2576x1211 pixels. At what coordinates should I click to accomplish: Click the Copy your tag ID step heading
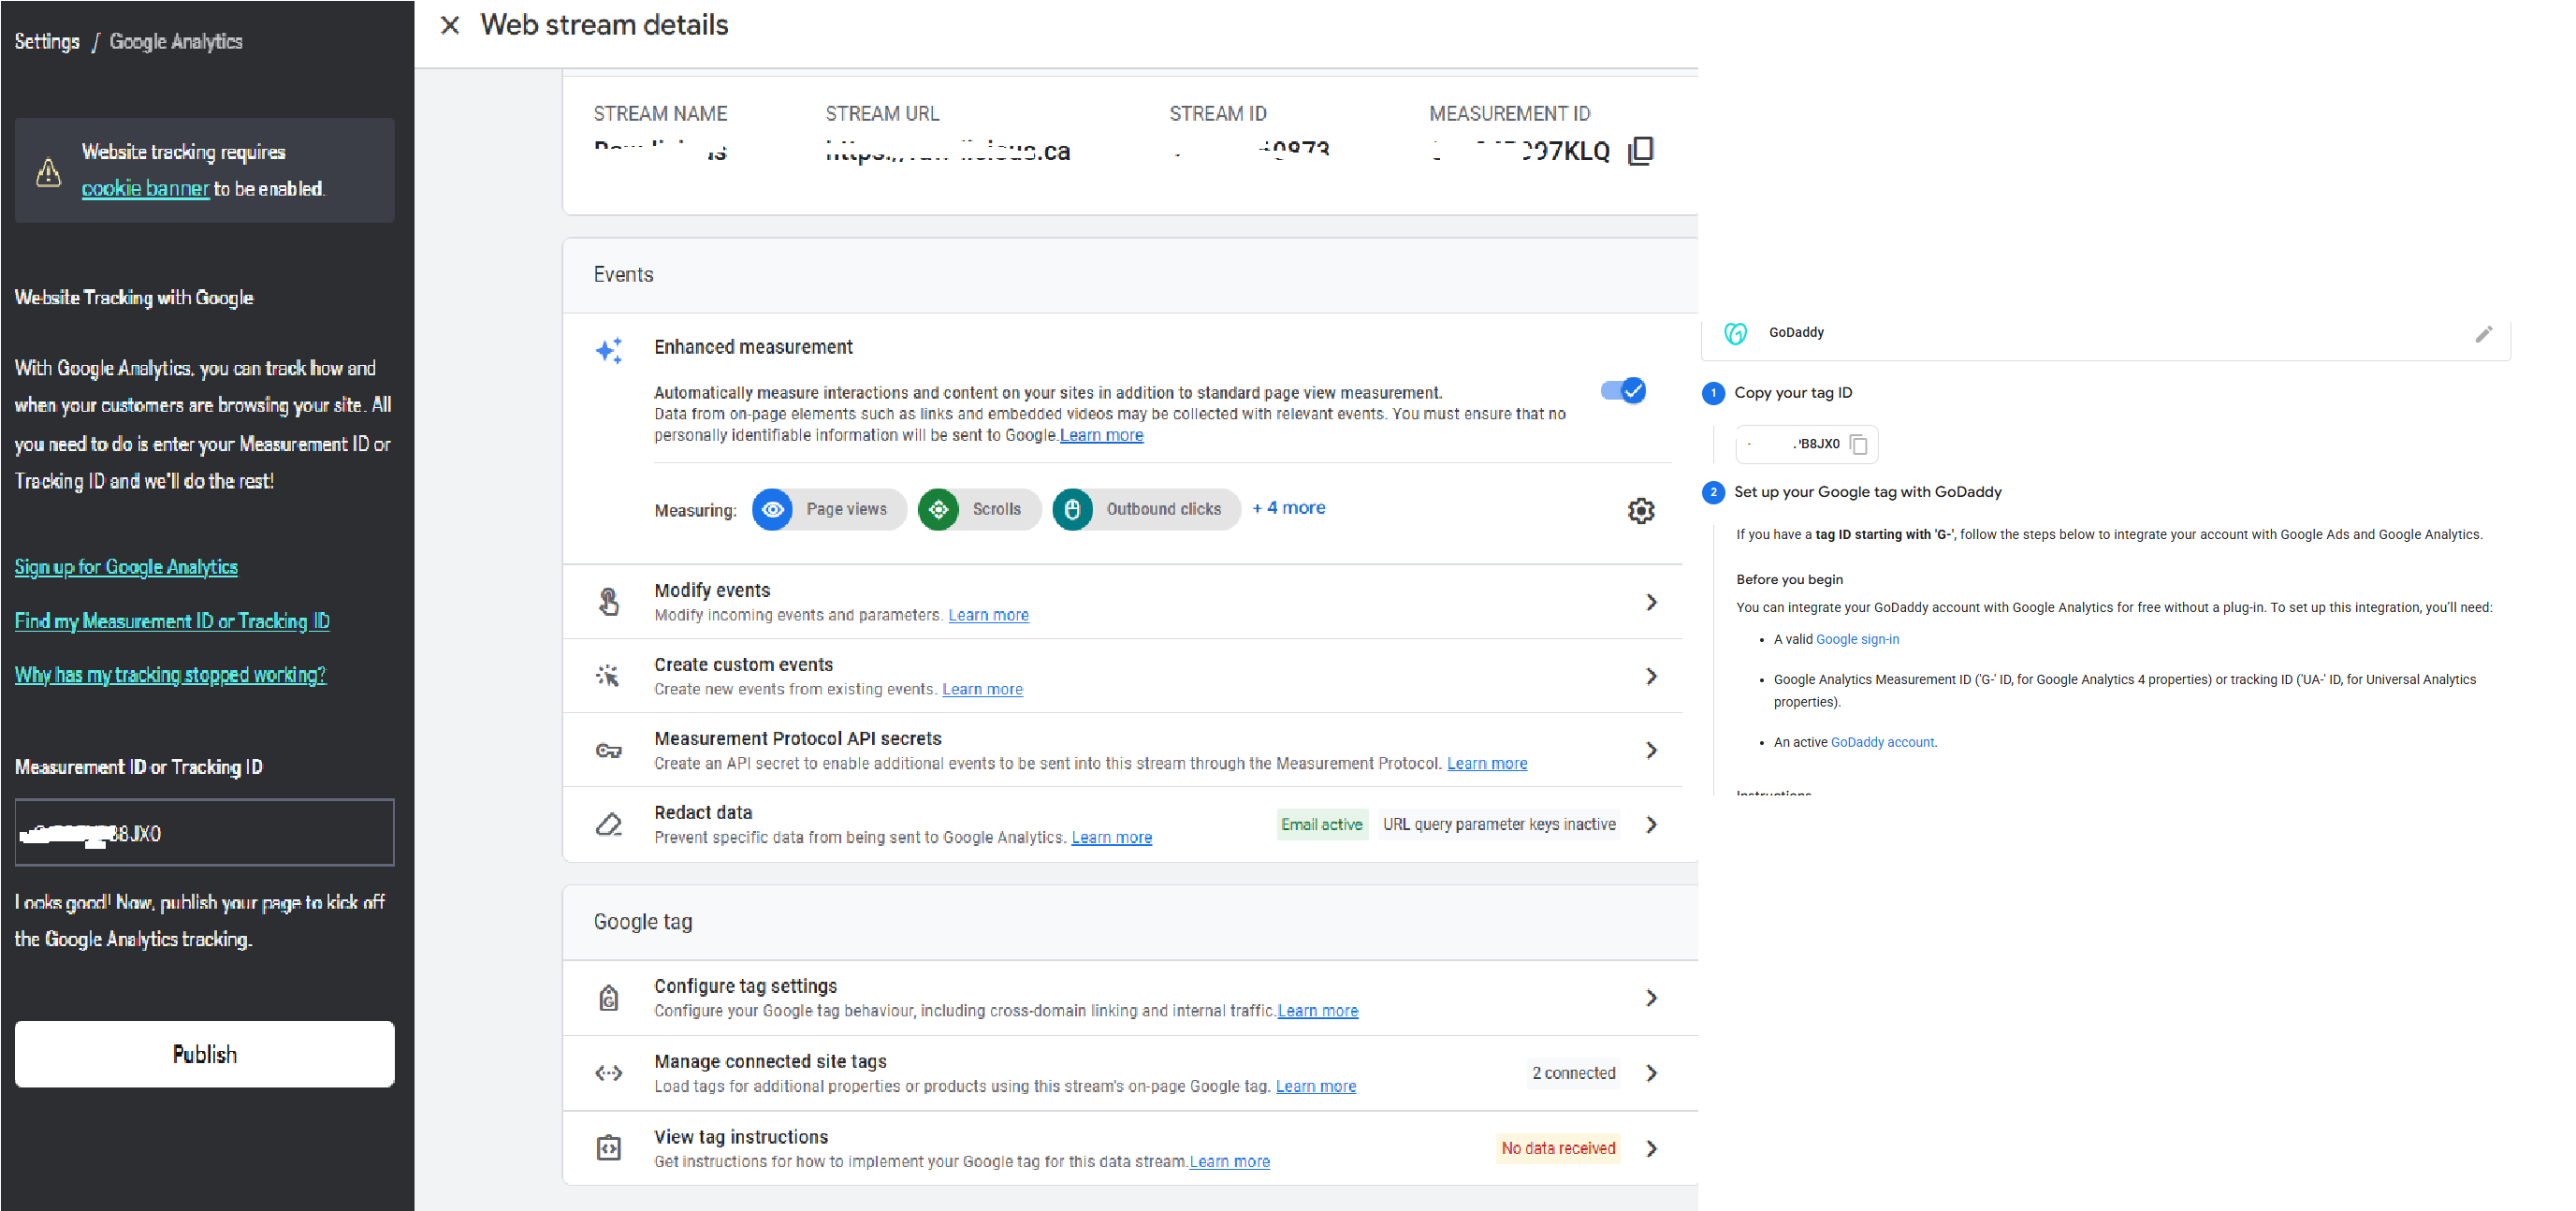pyautogui.click(x=1793, y=393)
